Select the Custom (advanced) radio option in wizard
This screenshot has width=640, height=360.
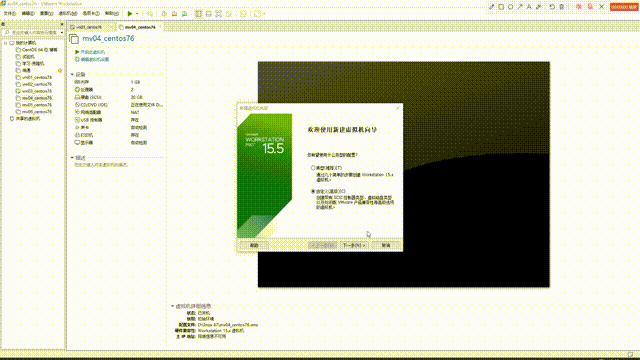pos(313,191)
